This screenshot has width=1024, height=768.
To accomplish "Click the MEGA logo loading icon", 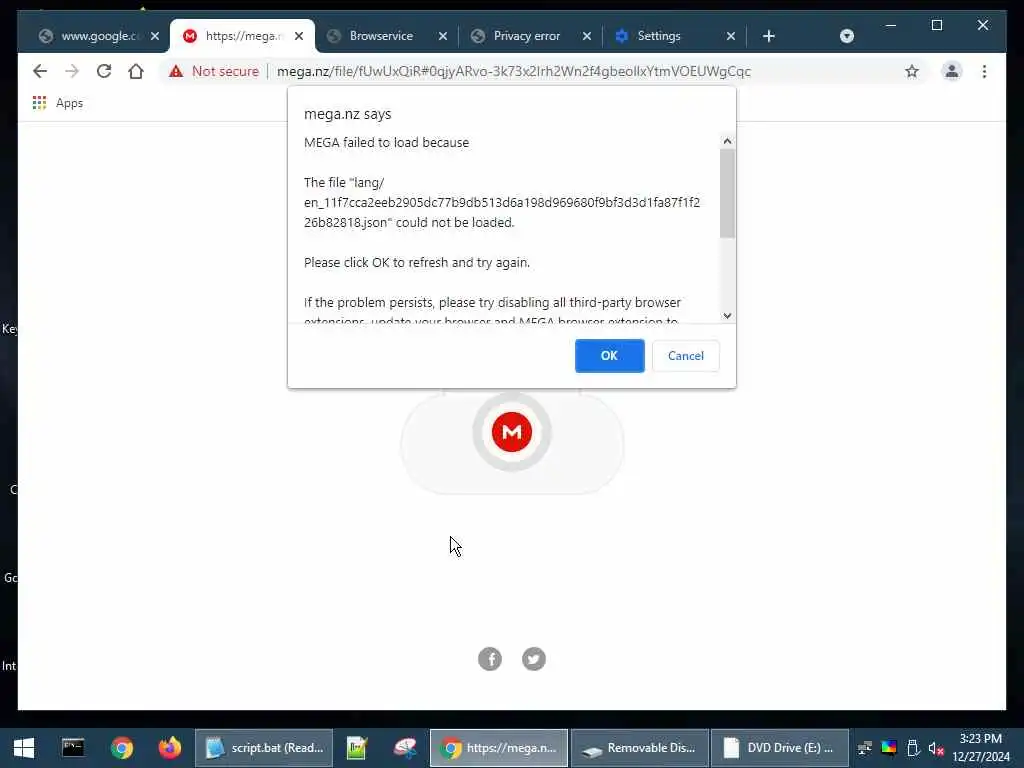I will tap(512, 432).
